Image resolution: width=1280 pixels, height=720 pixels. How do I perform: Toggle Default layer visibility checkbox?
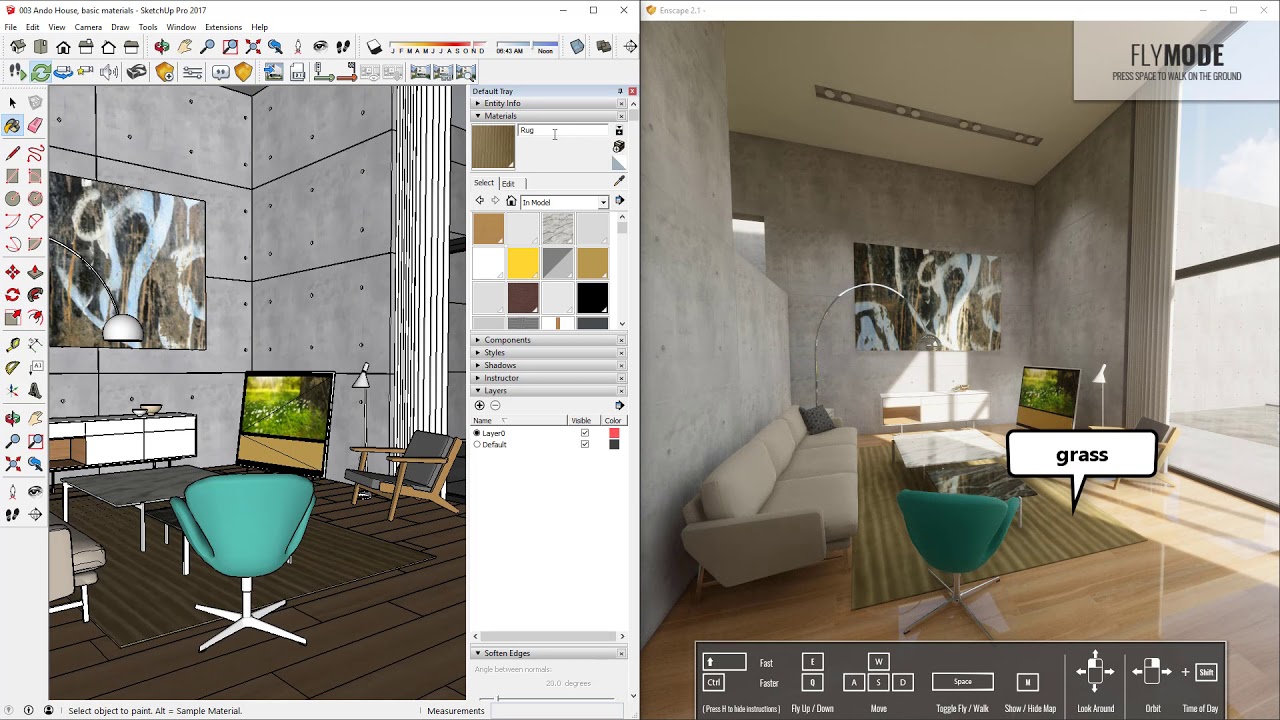click(585, 444)
